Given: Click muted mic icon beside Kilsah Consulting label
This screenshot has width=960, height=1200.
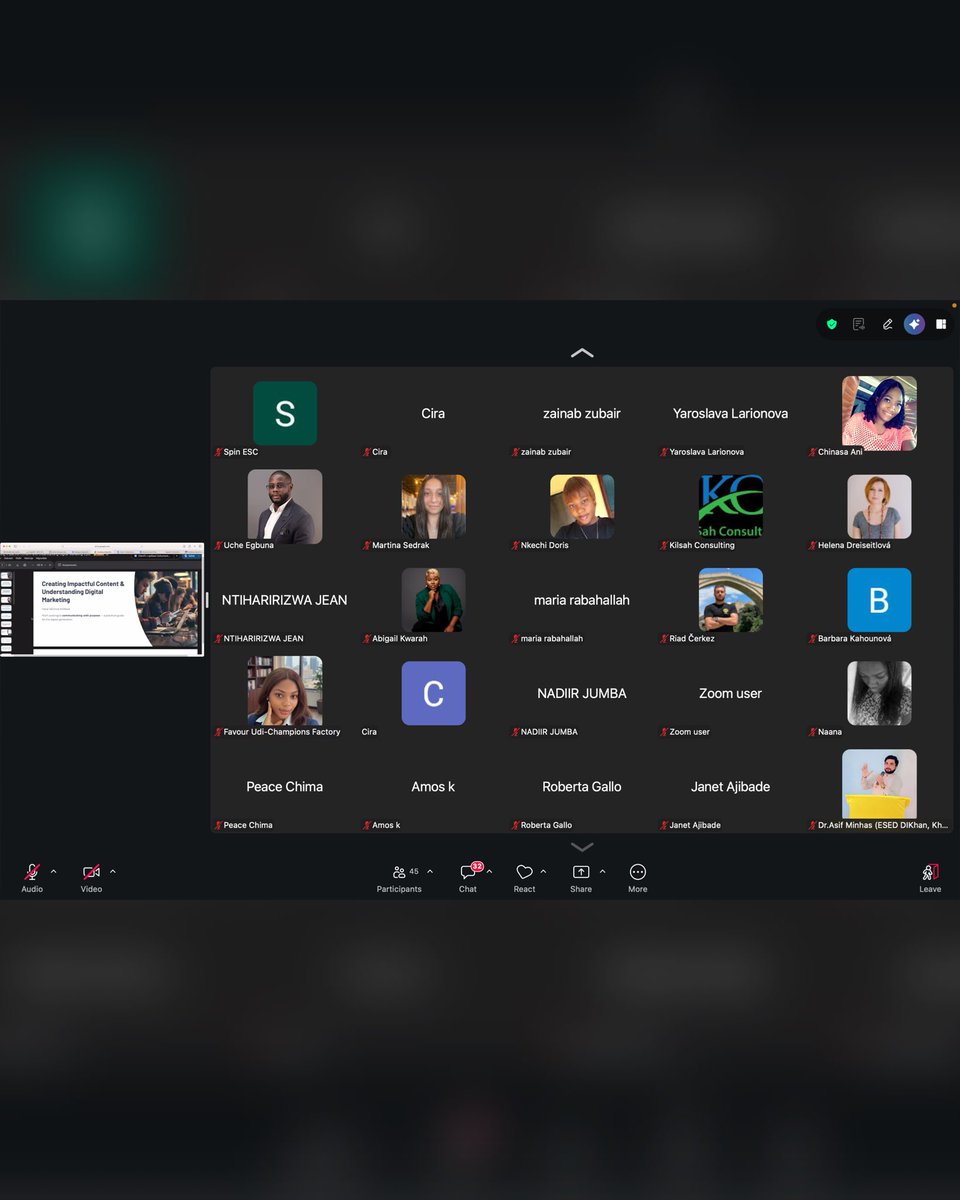Looking at the screenshot, I should [663, 545].
